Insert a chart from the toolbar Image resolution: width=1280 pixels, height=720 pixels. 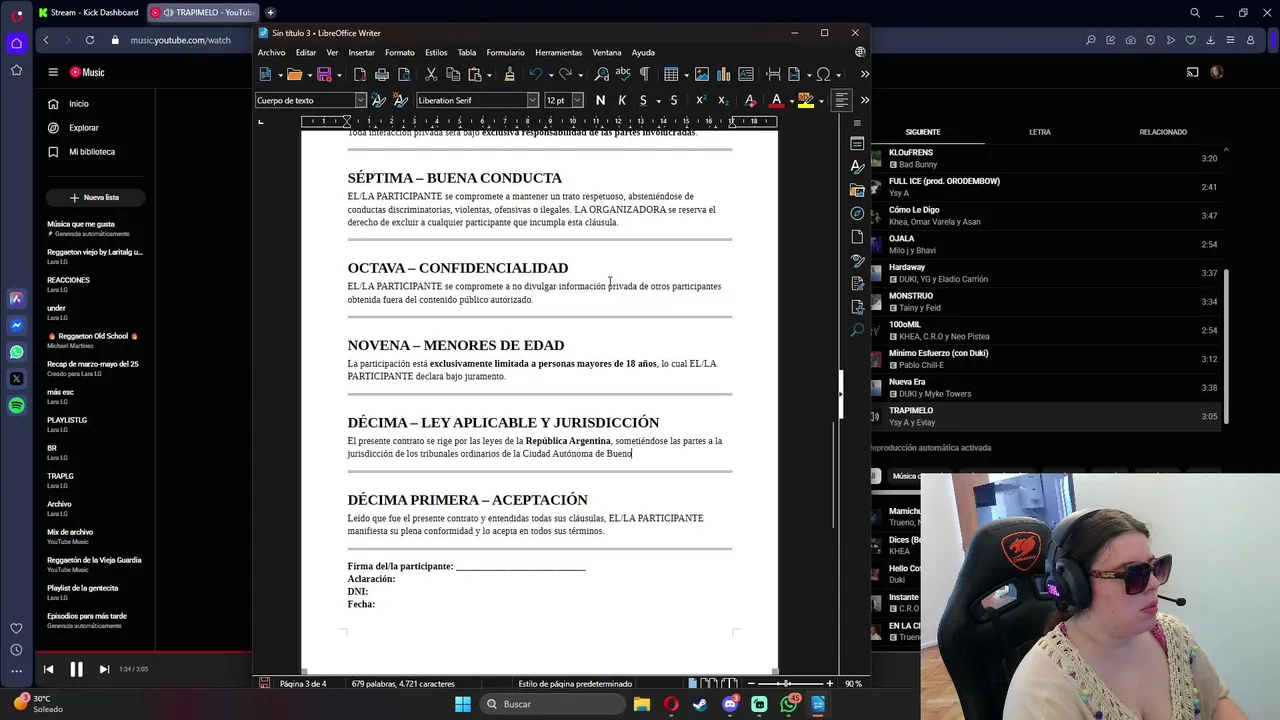tap(724, 74)
